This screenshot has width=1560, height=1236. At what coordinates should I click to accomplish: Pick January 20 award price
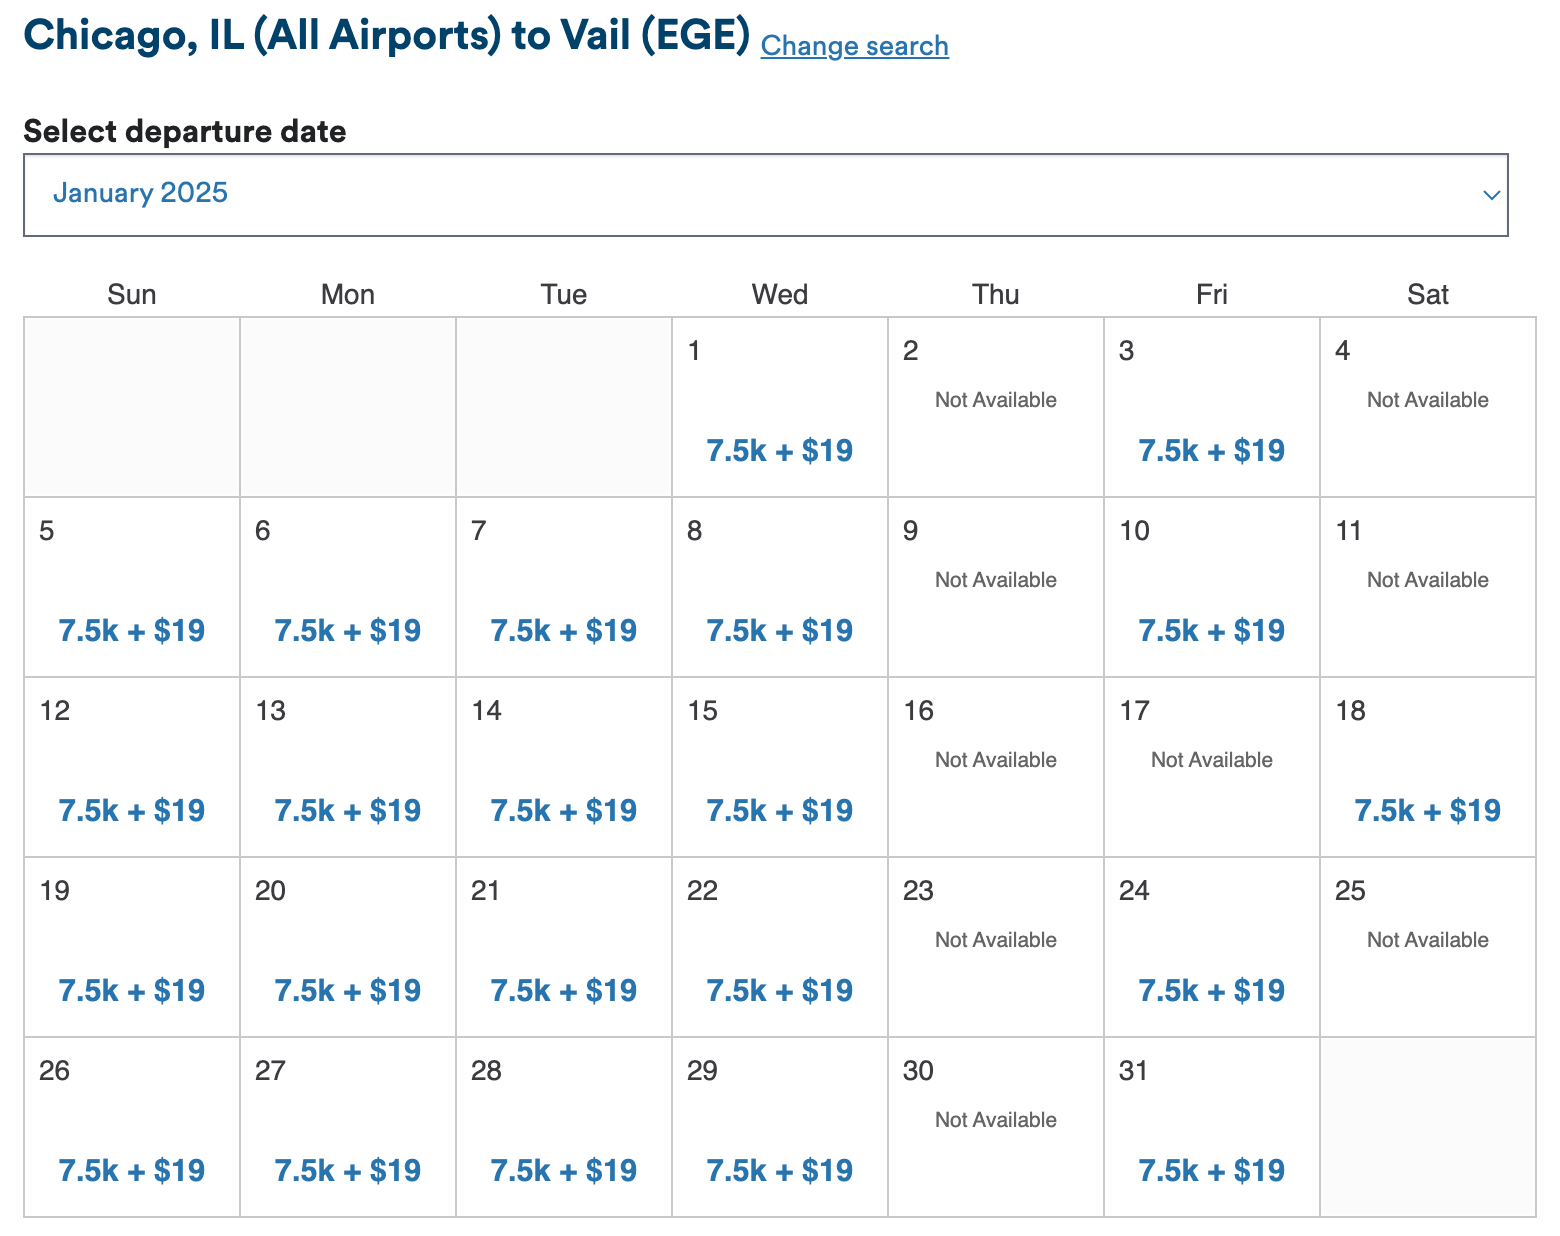tap(347, 991)
